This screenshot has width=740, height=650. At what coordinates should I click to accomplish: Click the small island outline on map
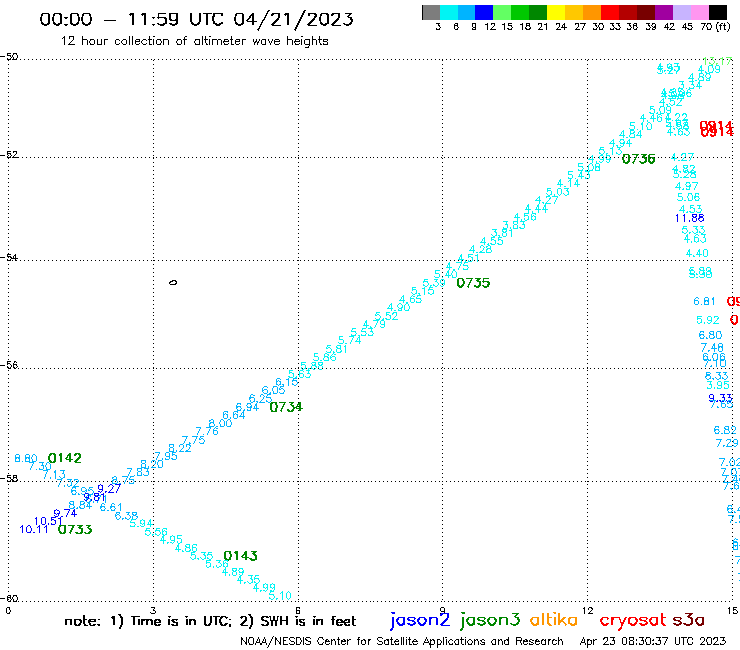click(x=173, y=283)
